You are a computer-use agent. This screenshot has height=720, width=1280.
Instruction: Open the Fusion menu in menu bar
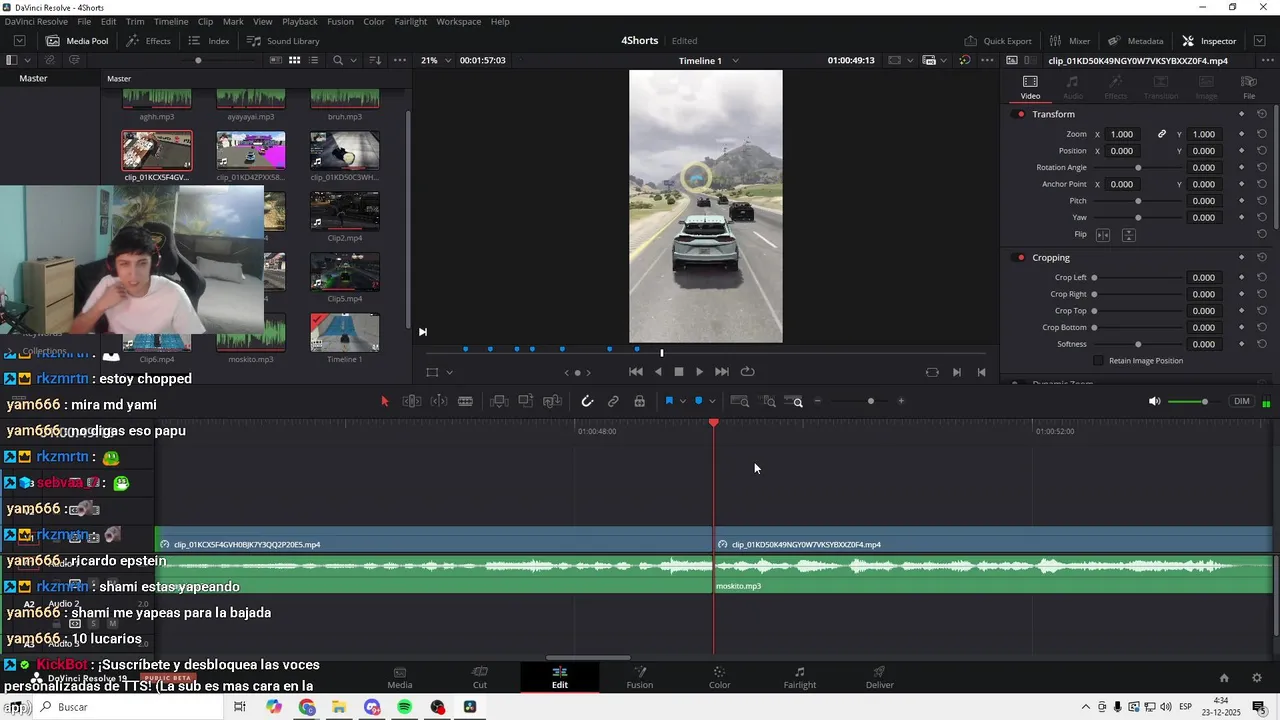pos(340,21)
